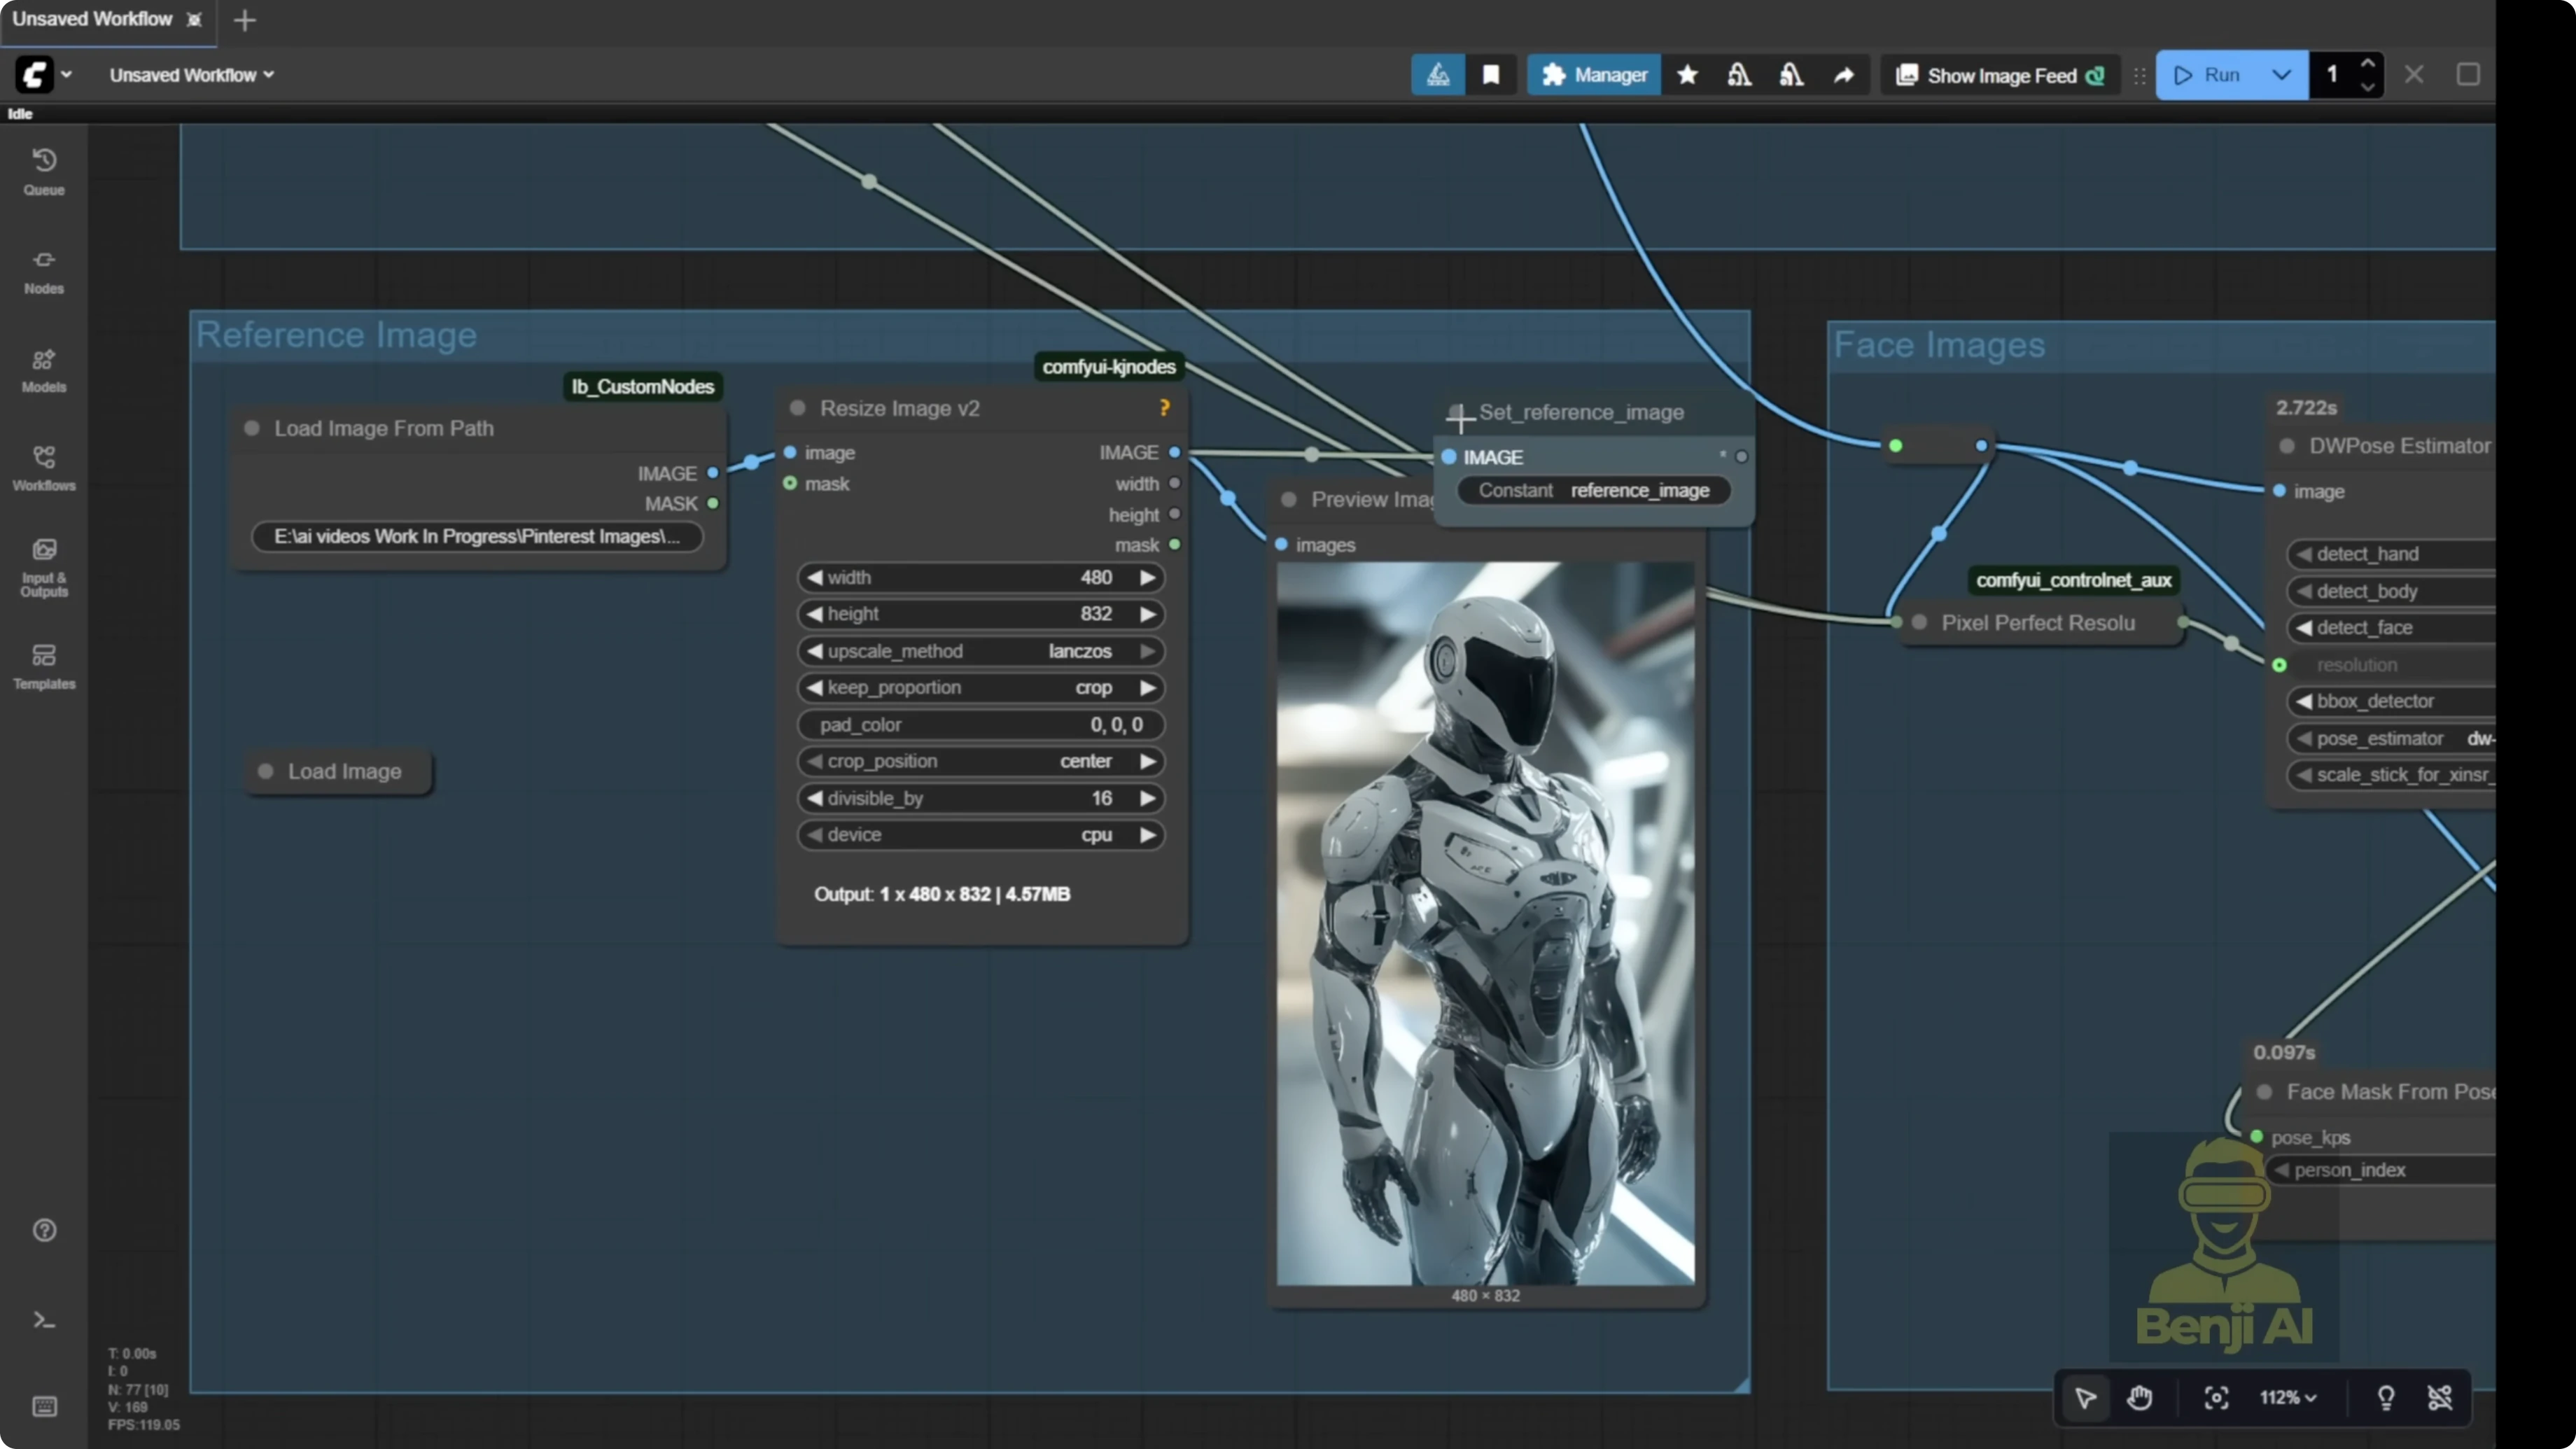Expand the Run button options chevron
This screenshot has height=1449, width=2576.
[x=2281, y=75]
